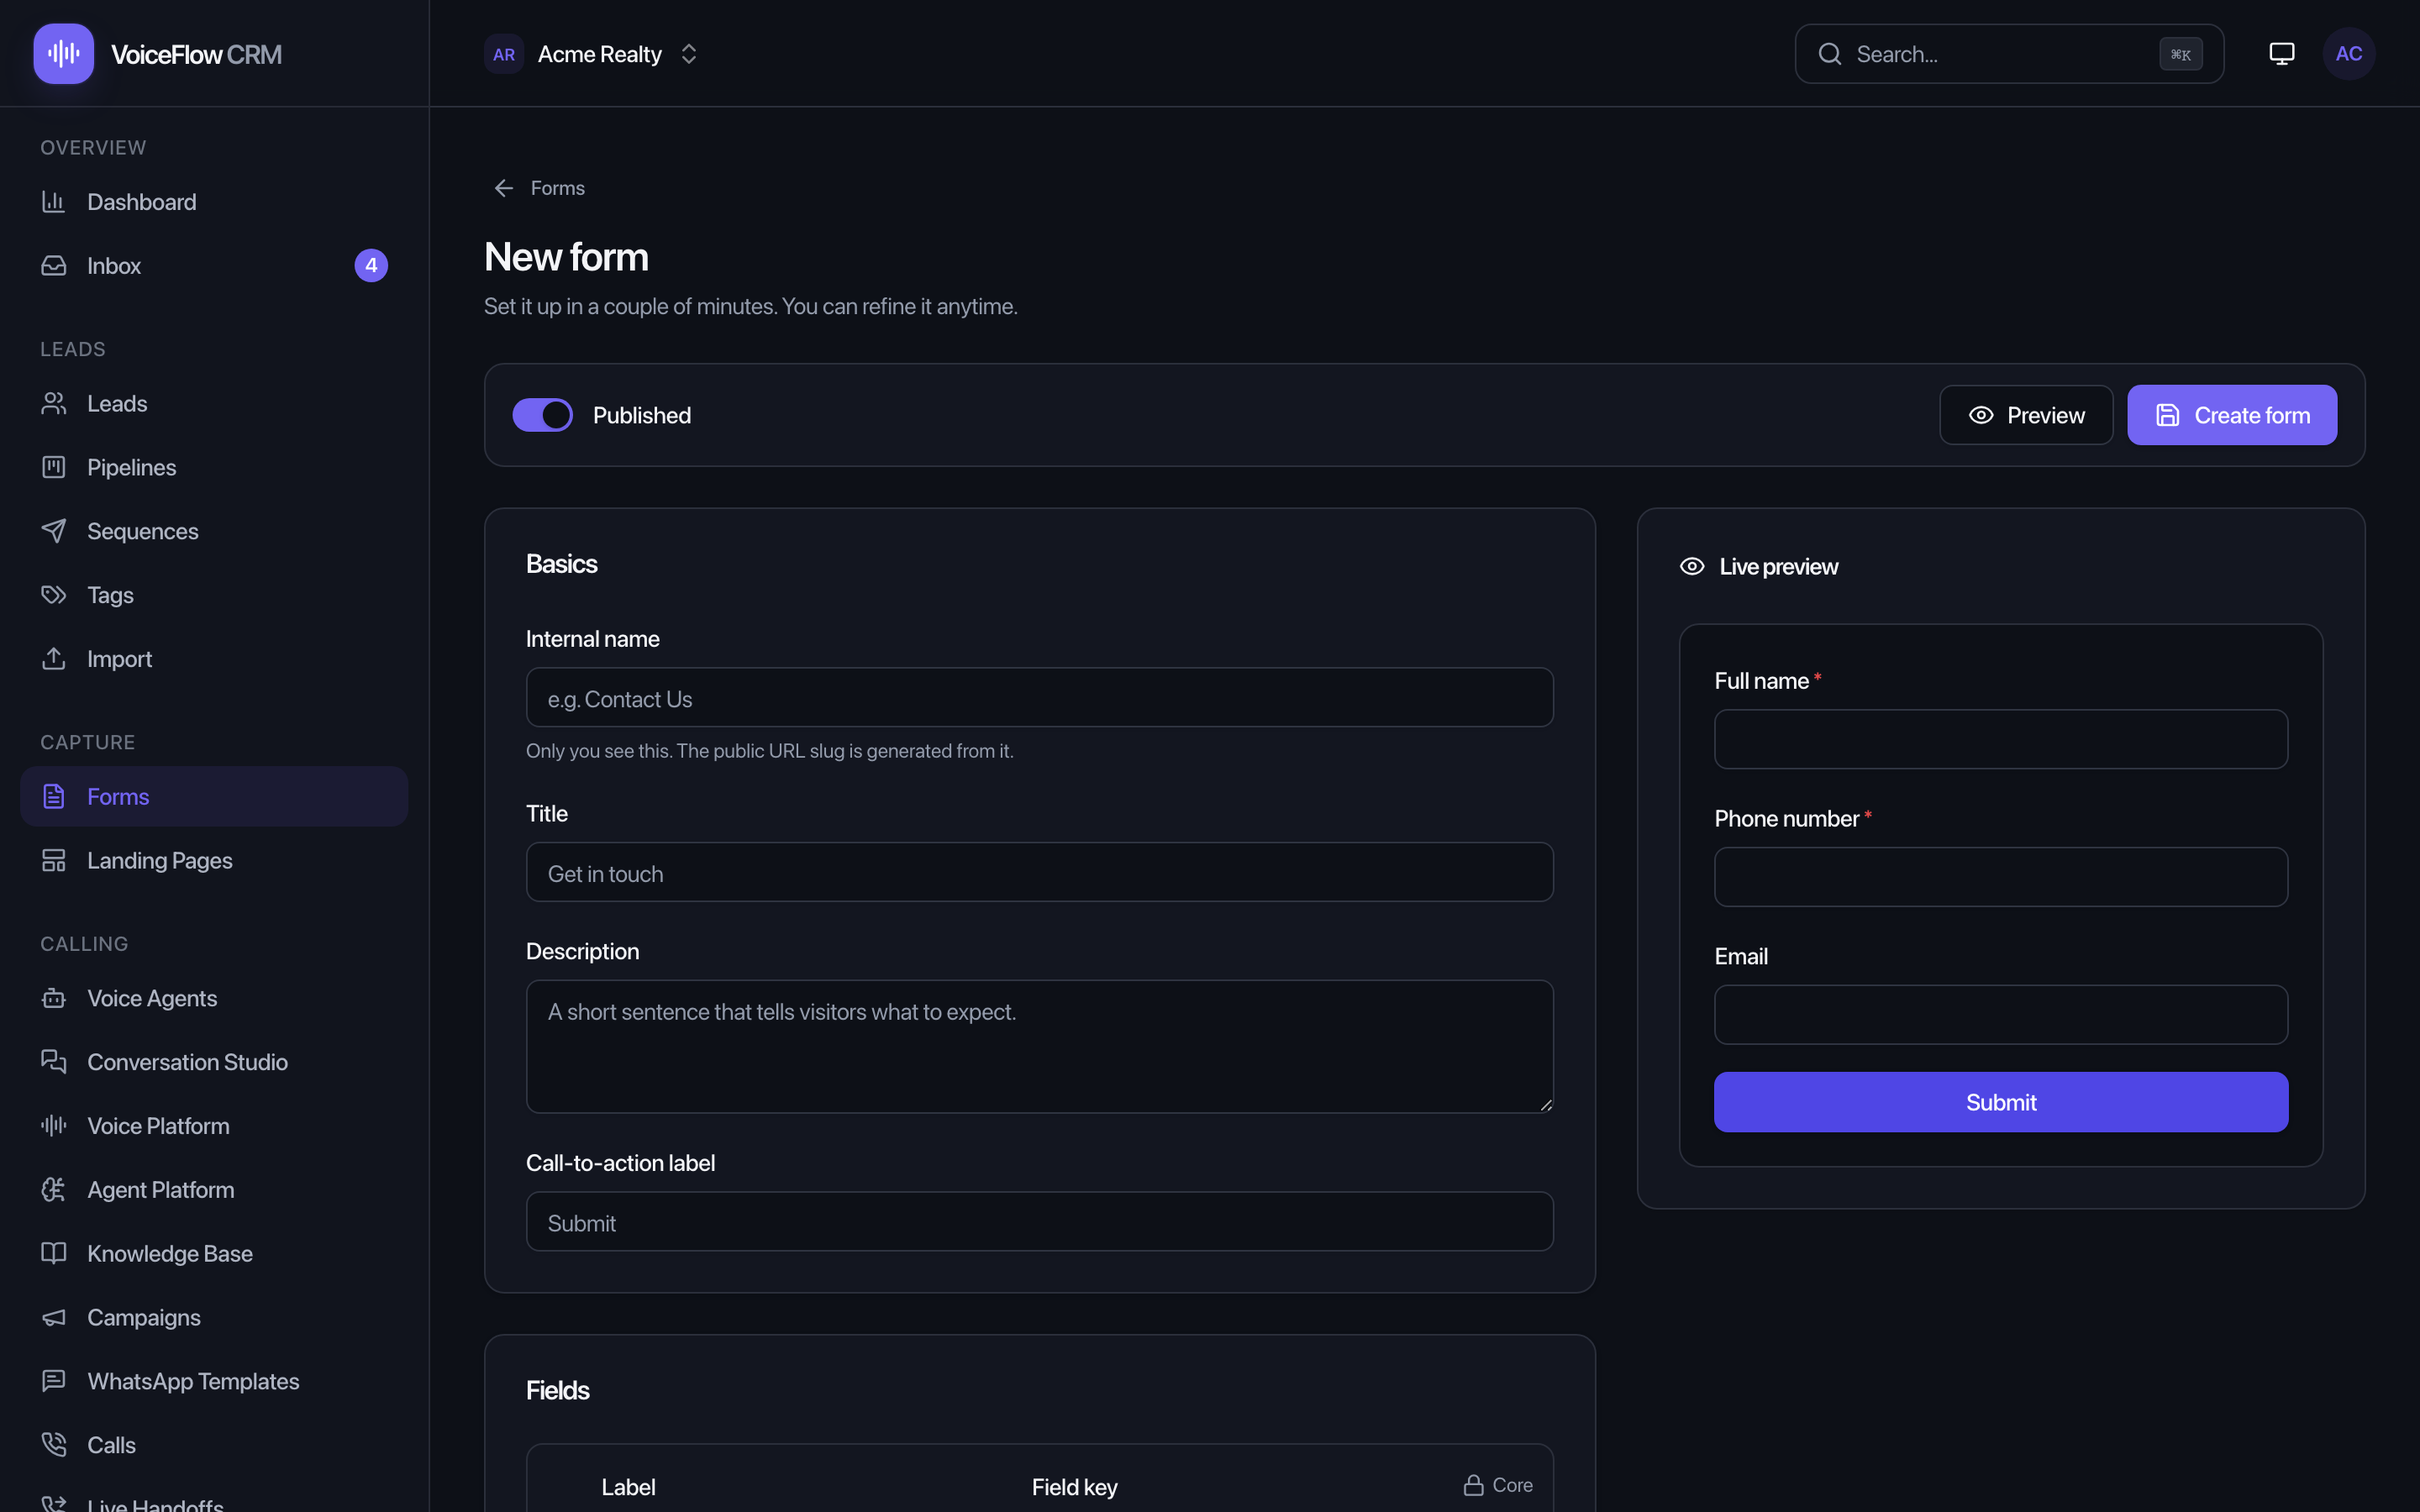The image size is (2420, 1512).
Task: Open the AC user avatar menu
Action: pyautogui.click(x=2349, y=54)
